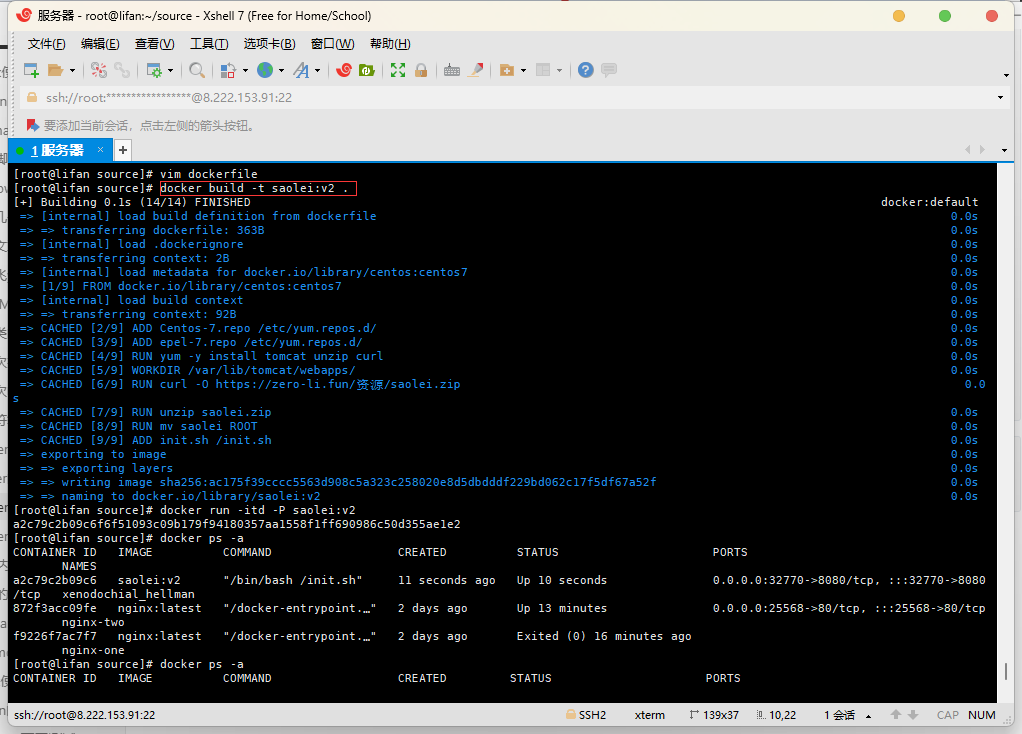Click the New Session toolbar icon
Image resolution: width=1022 pixels, height=734 pixels.
point(31,70)
